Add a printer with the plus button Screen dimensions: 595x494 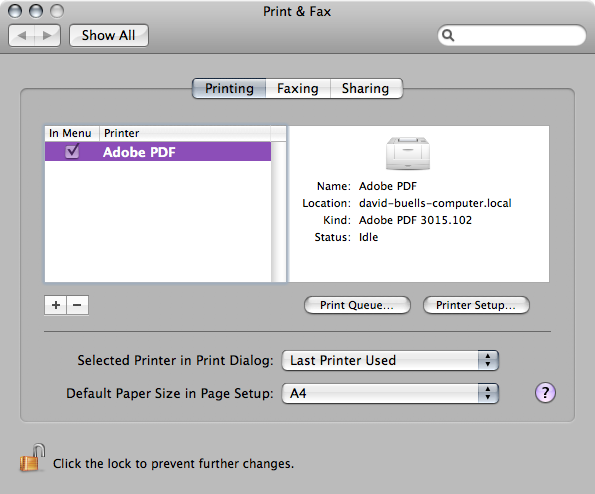click(x=56, y=305)
